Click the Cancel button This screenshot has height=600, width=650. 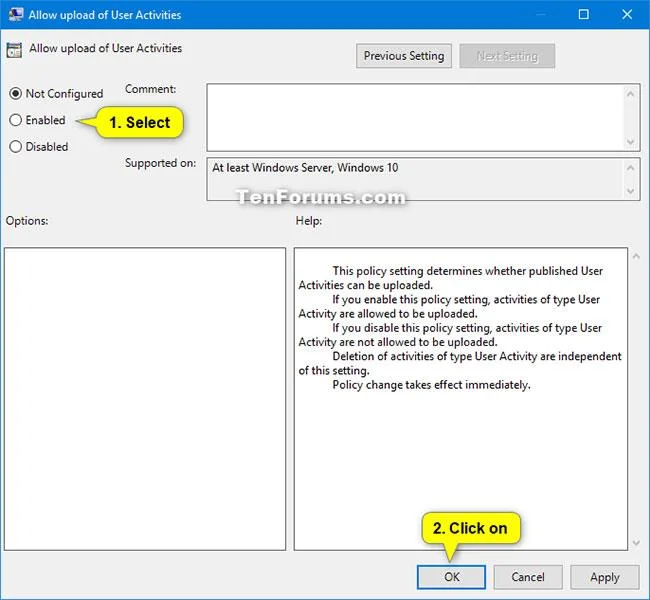tap(528, 577)
